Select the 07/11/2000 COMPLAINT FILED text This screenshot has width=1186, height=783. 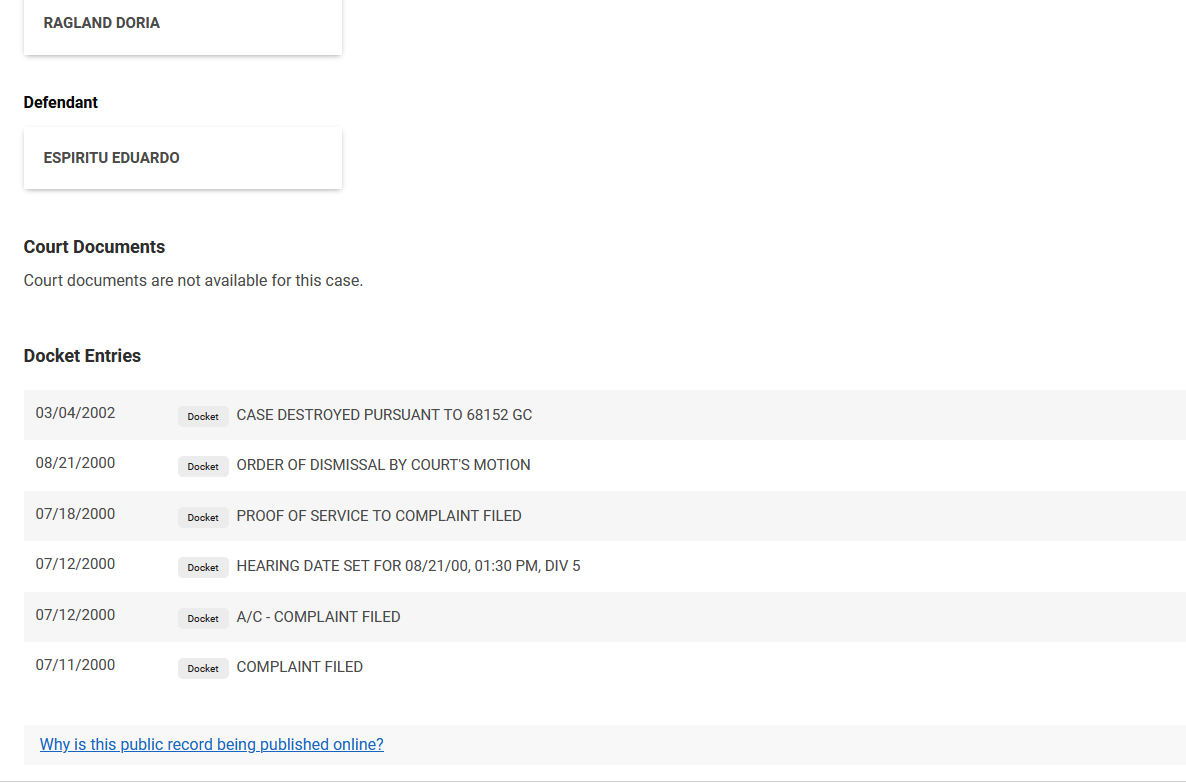pyautogui.click(x=299, y=667)
